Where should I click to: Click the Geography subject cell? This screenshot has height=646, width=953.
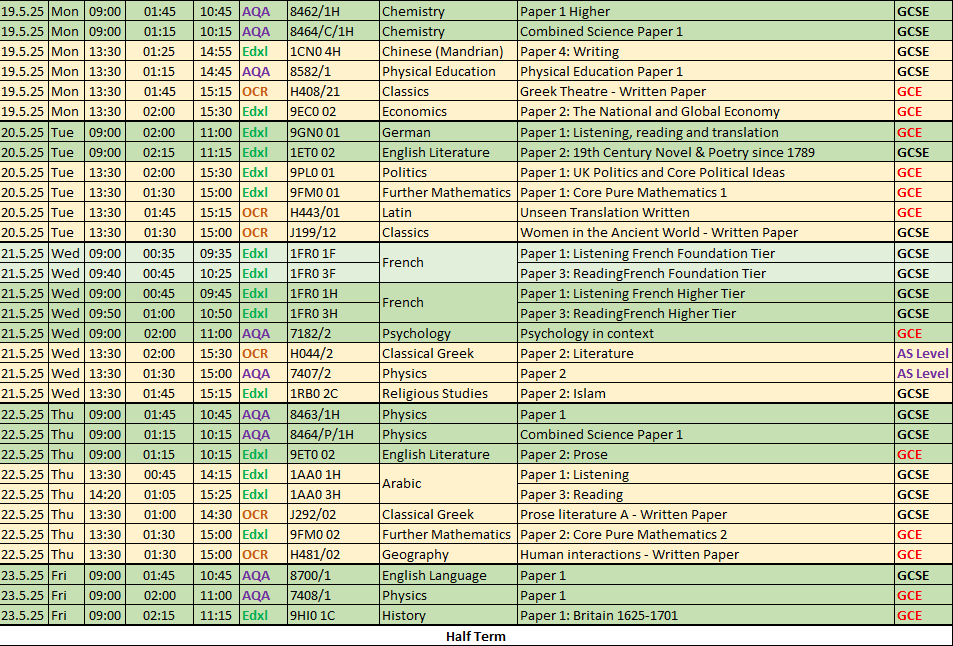click(447, 554)
